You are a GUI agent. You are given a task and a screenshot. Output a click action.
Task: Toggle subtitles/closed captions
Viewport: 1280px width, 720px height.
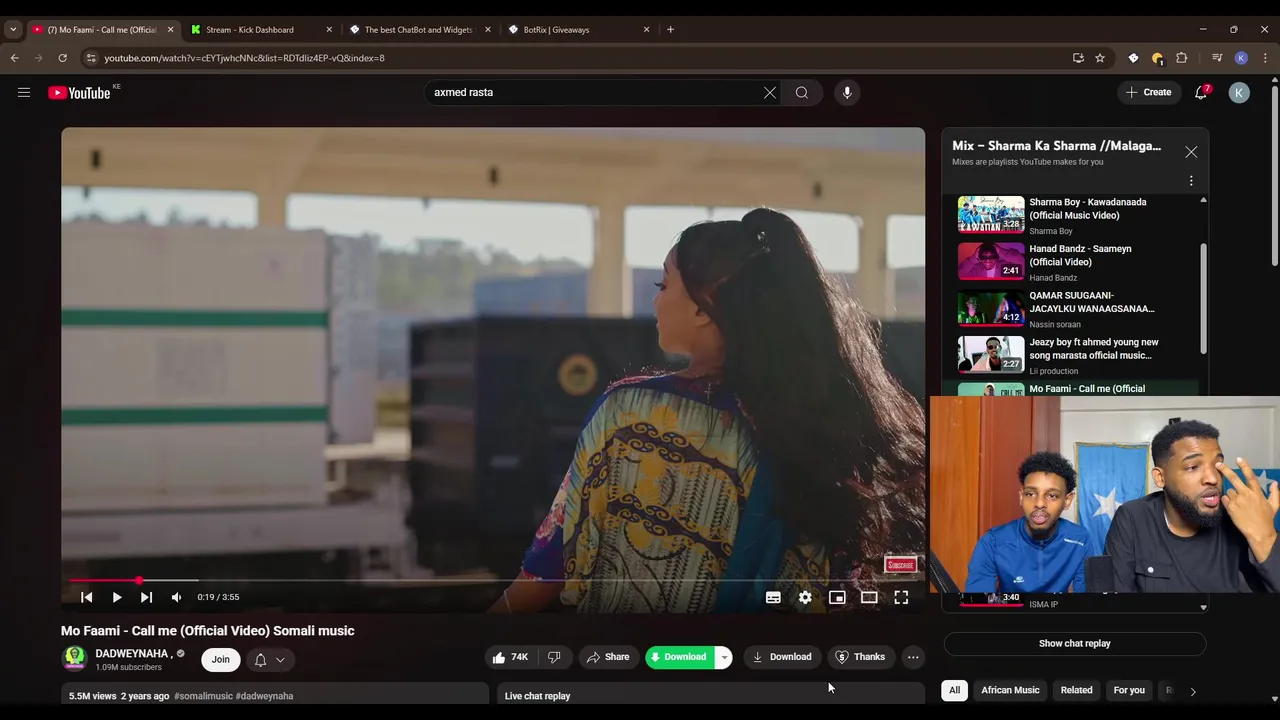tap(773, 597)
